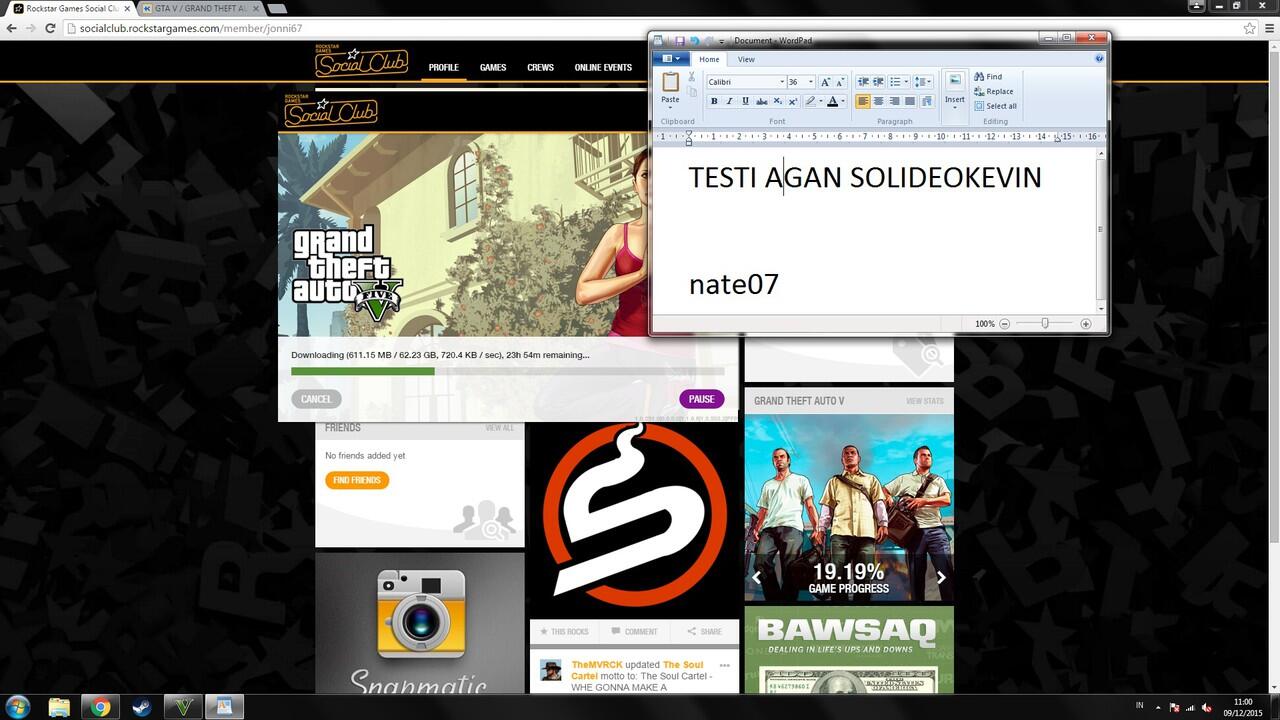This screenshot has height=720, width=1280.
Task: Click the WordPad Help question mark icon
Action: (x=1099, y=59)
